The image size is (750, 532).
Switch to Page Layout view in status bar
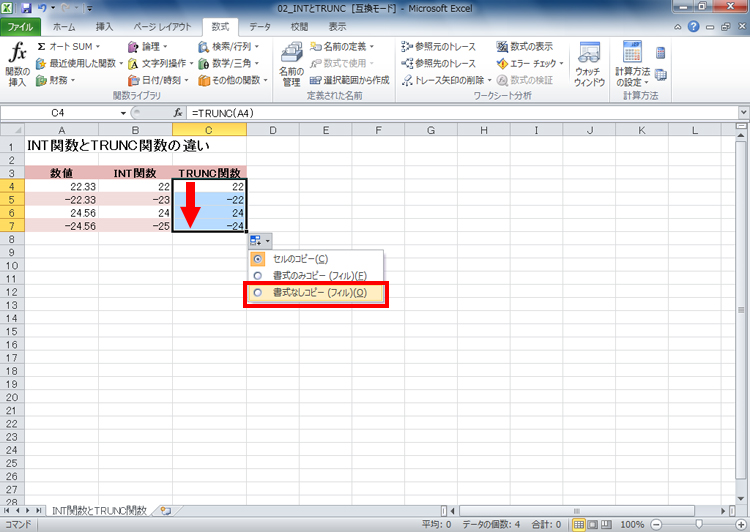[592, 524]
